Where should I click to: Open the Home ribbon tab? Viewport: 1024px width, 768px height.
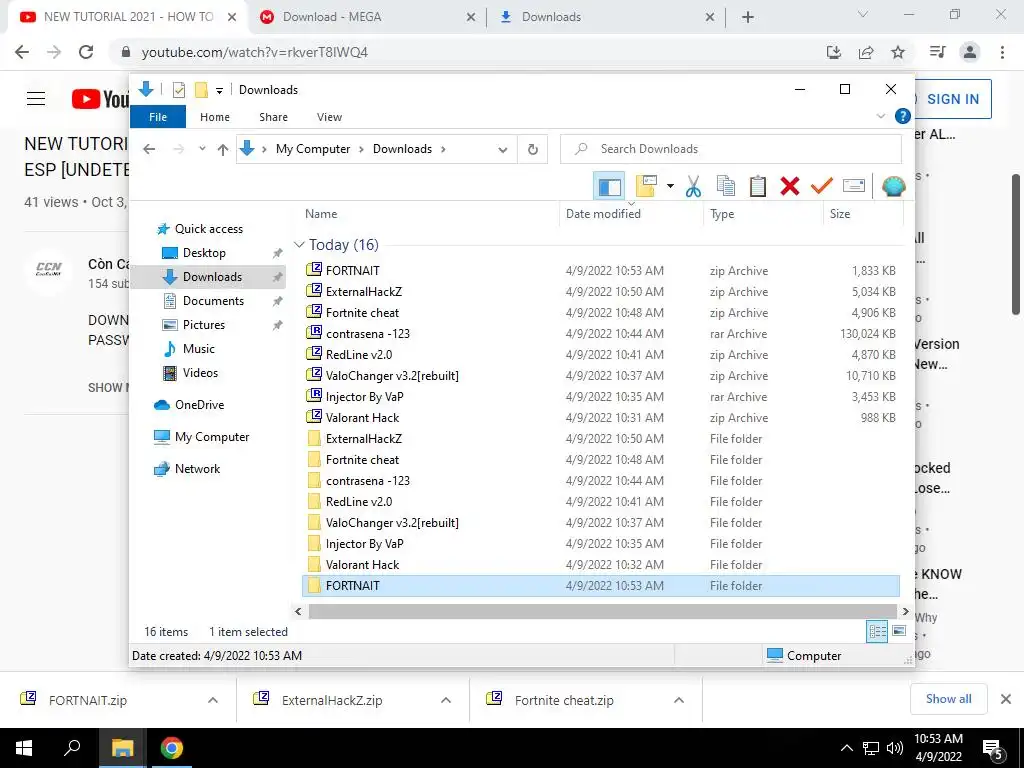click(x=215, y=117)
